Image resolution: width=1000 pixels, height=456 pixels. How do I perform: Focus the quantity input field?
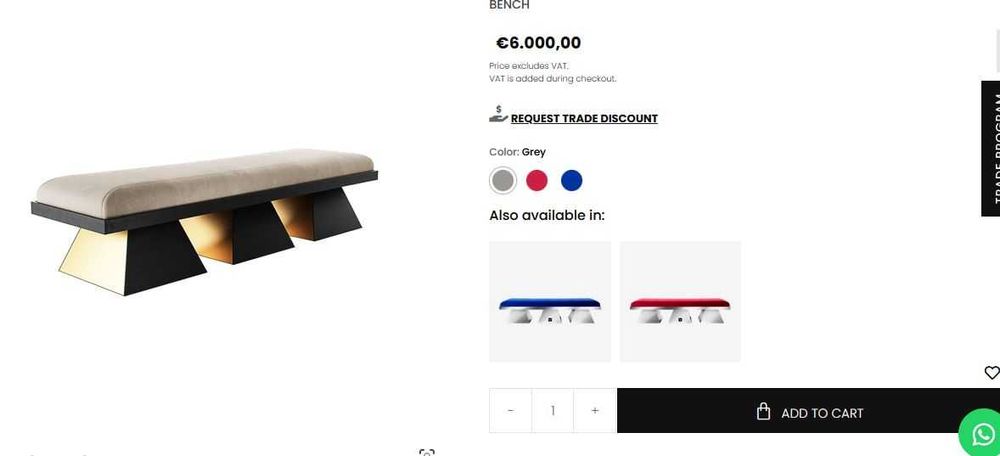[553, 411]
